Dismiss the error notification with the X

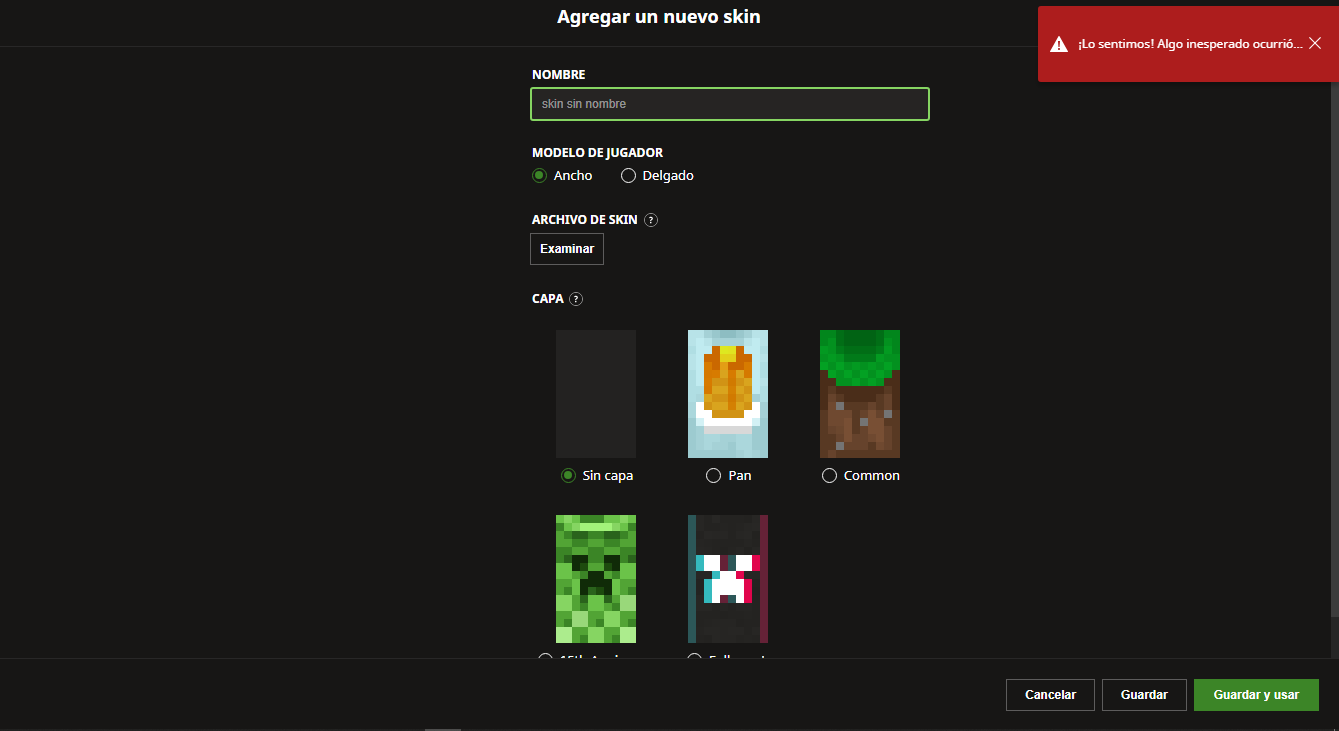[x=1315, y=44]
